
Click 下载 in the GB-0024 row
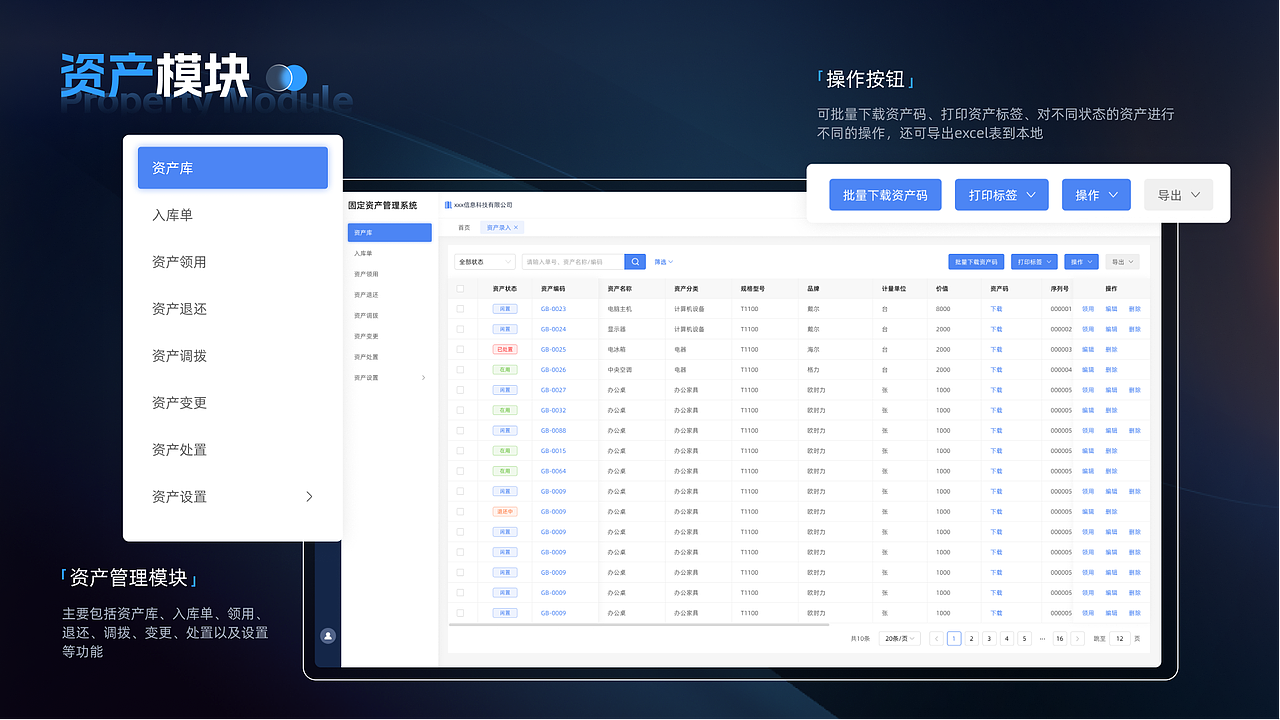996,329
